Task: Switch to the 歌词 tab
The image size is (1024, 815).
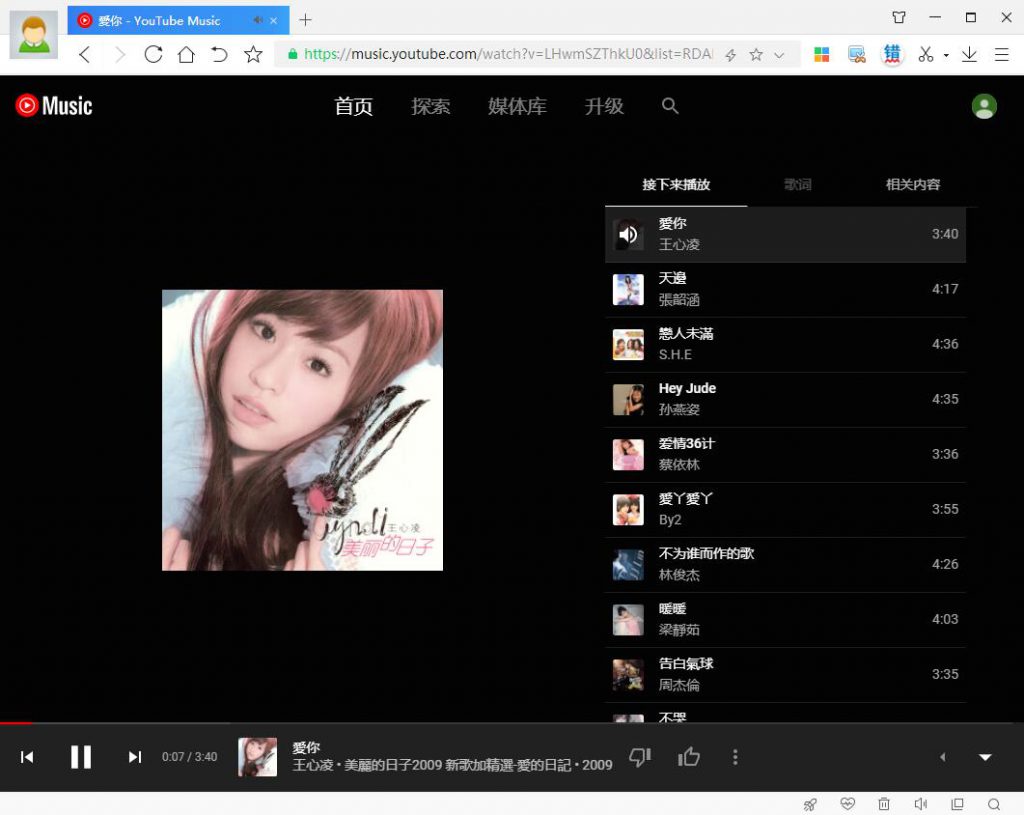Action: coord(797,185)
